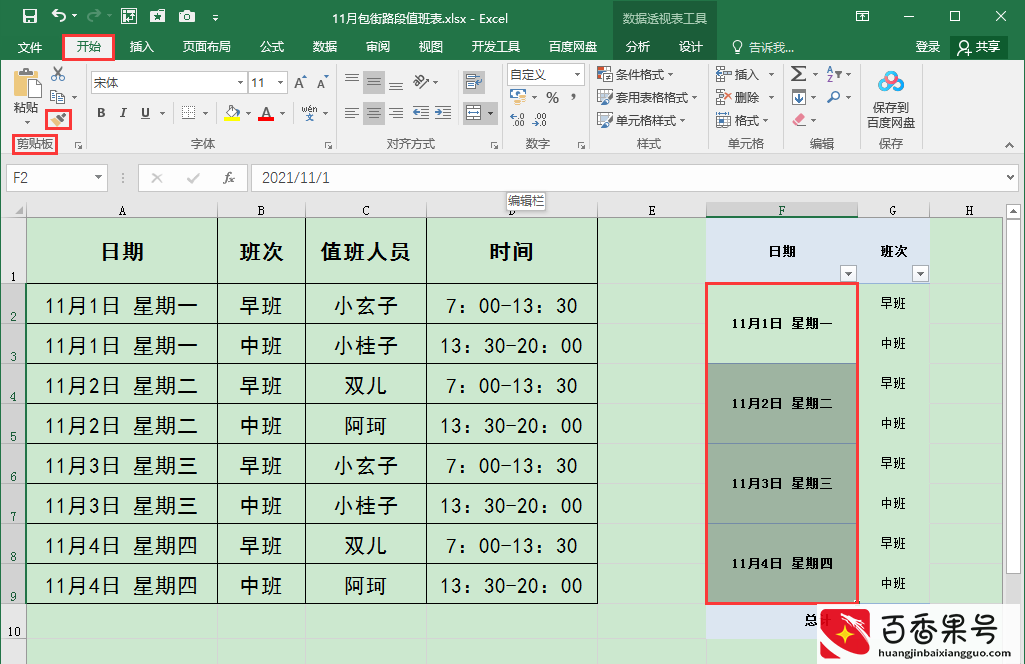1025x664 pixels.
Task: Toggle align left button
Action: coord(352,113)
